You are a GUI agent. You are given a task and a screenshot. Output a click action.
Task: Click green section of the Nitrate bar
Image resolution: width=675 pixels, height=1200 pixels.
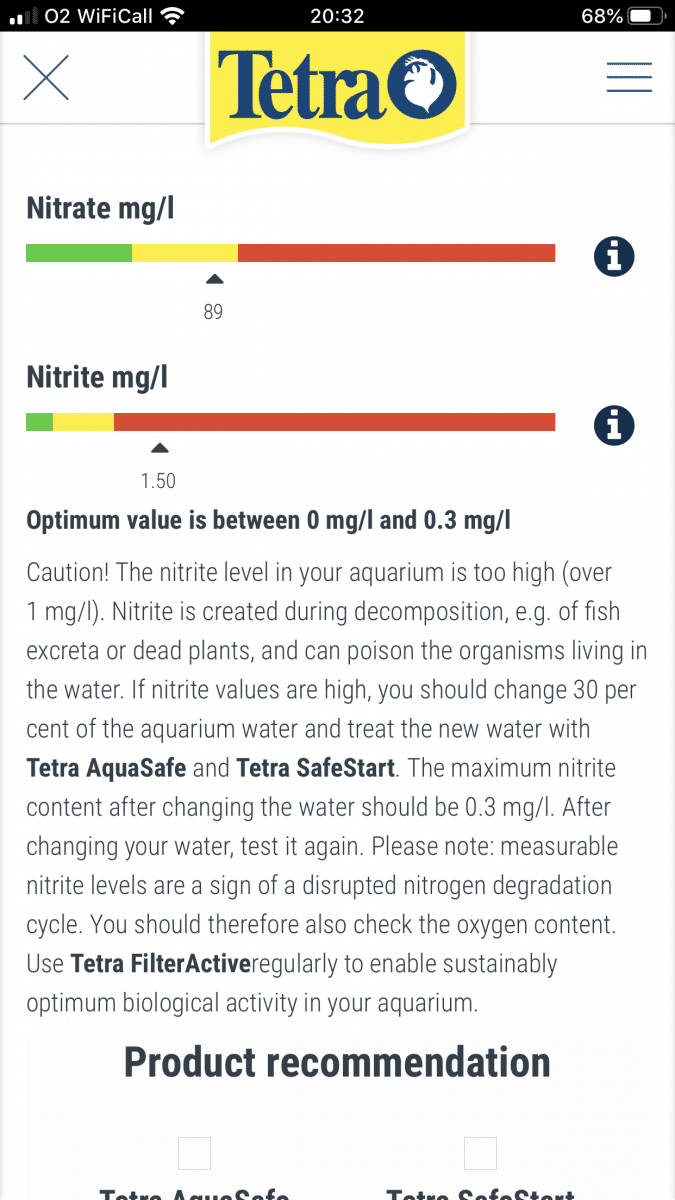79,253
